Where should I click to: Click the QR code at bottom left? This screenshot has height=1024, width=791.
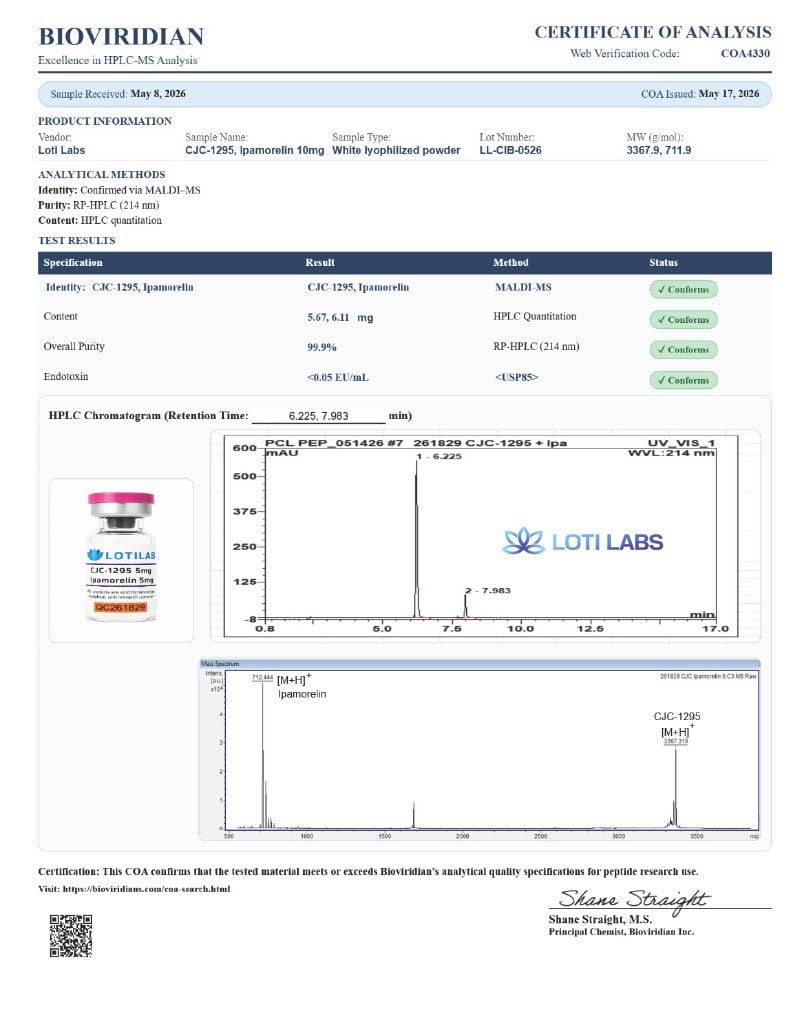coord(71,936)
